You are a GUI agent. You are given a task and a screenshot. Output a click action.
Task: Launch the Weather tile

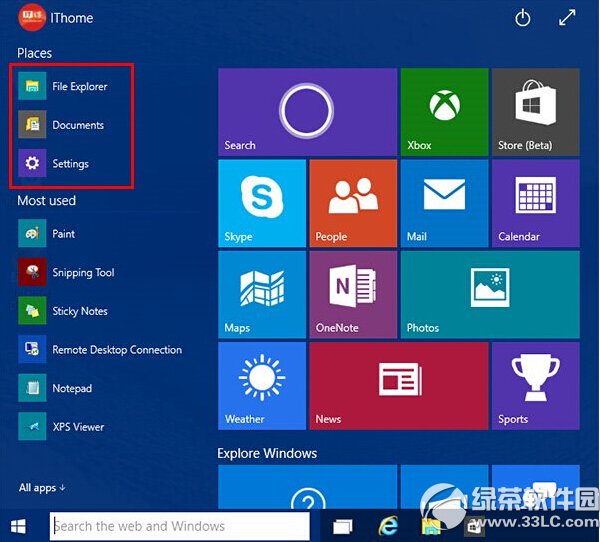(x=262, y=385)
